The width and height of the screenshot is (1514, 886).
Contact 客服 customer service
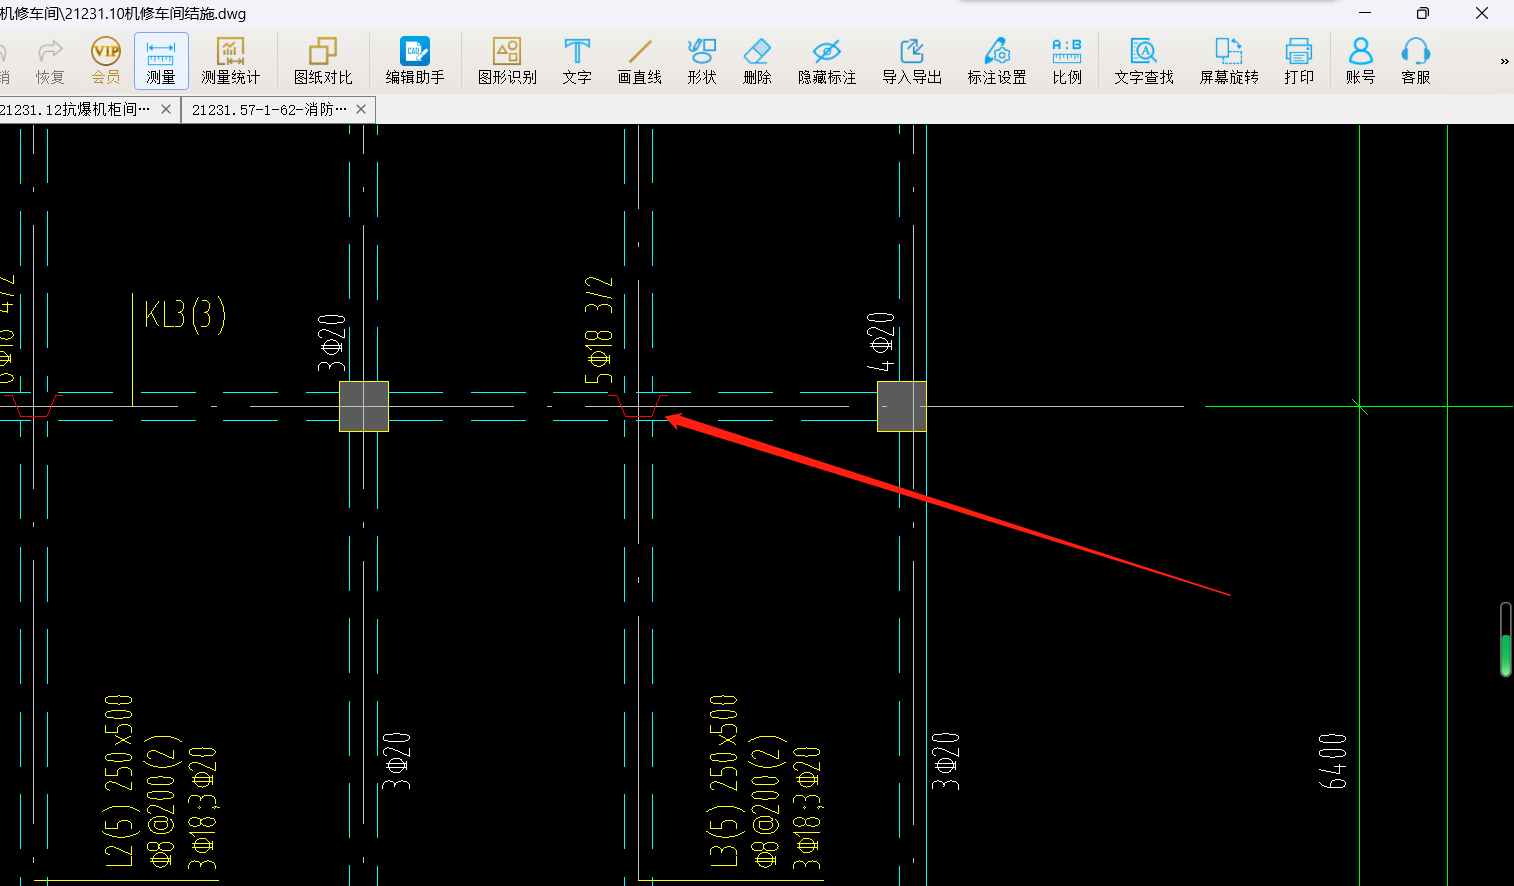pyautogui.click(x=1416, y=61)
